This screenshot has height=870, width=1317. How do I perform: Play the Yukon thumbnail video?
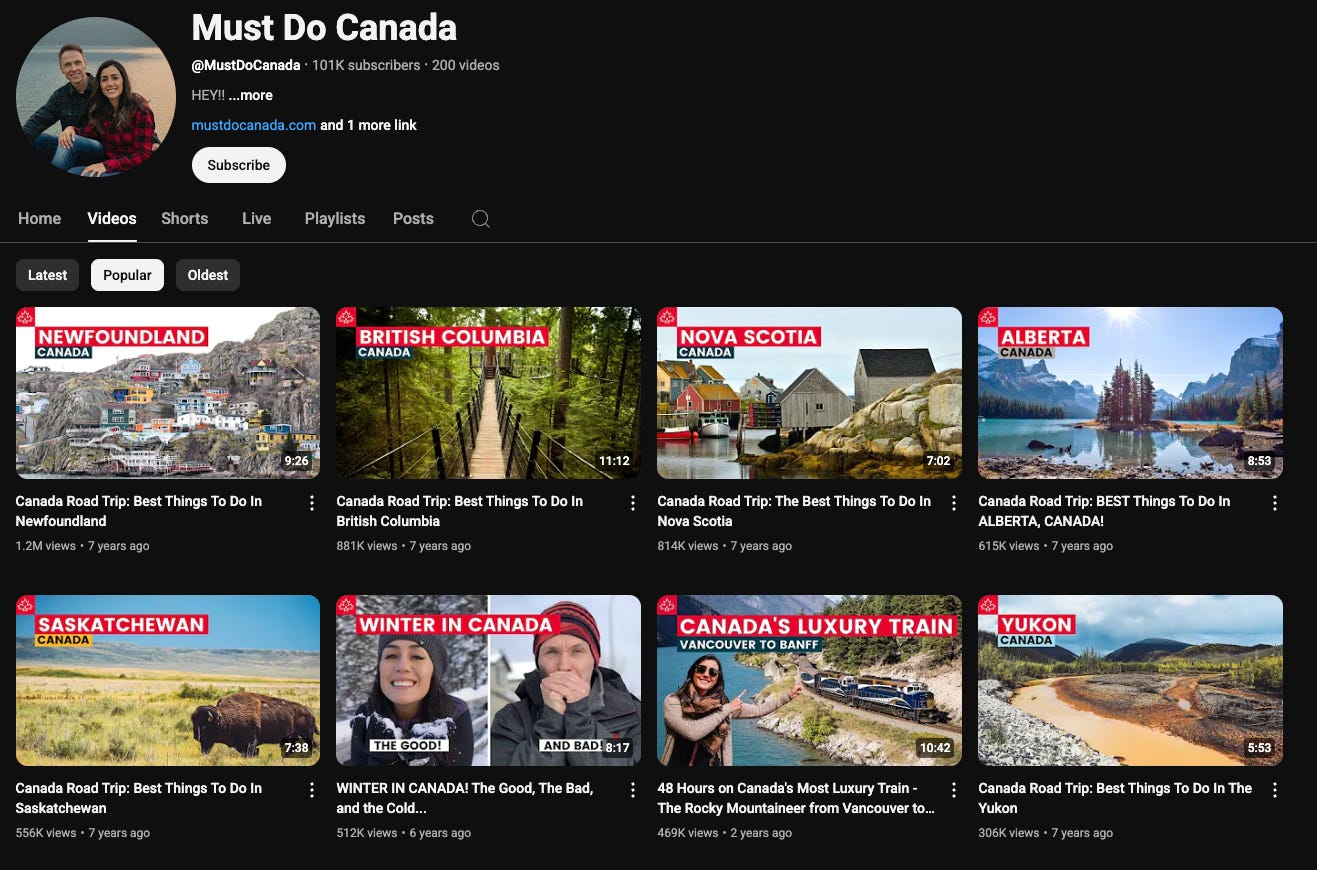click(x=1131, y=680)
